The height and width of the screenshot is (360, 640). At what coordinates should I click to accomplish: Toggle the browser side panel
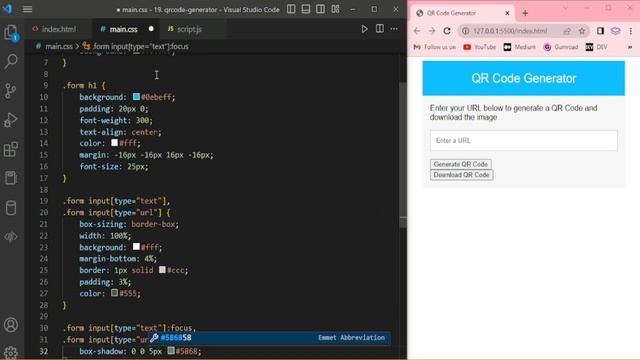pyautogui.click(x=600, y=31)
